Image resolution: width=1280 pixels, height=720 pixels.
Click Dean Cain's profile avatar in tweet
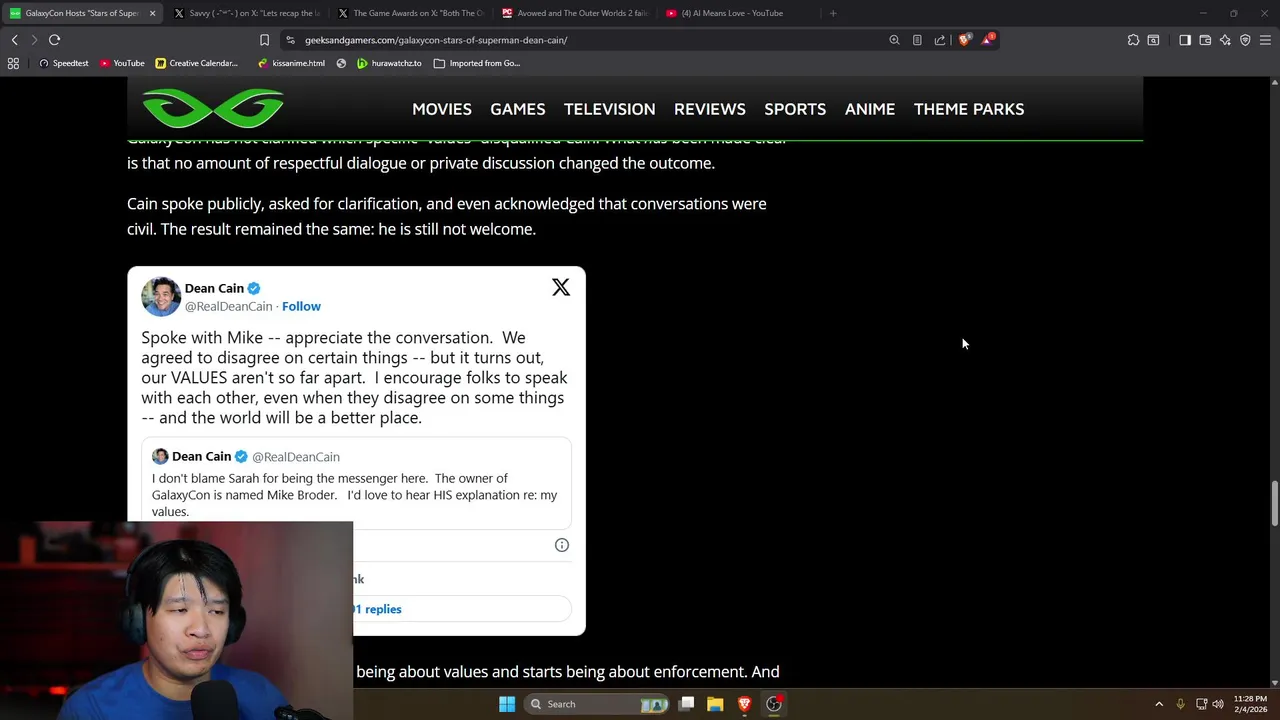(x=160, y=297)
